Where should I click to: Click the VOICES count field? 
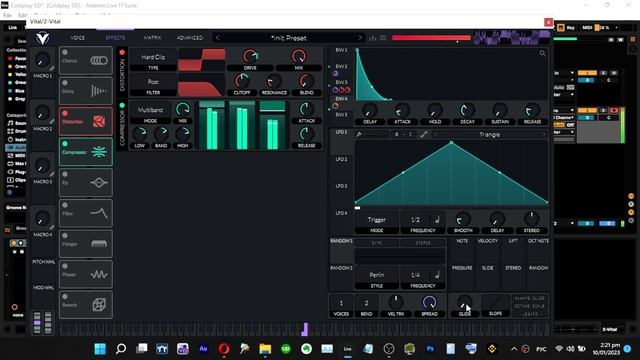pyautogui.click(x=341, y=303)
